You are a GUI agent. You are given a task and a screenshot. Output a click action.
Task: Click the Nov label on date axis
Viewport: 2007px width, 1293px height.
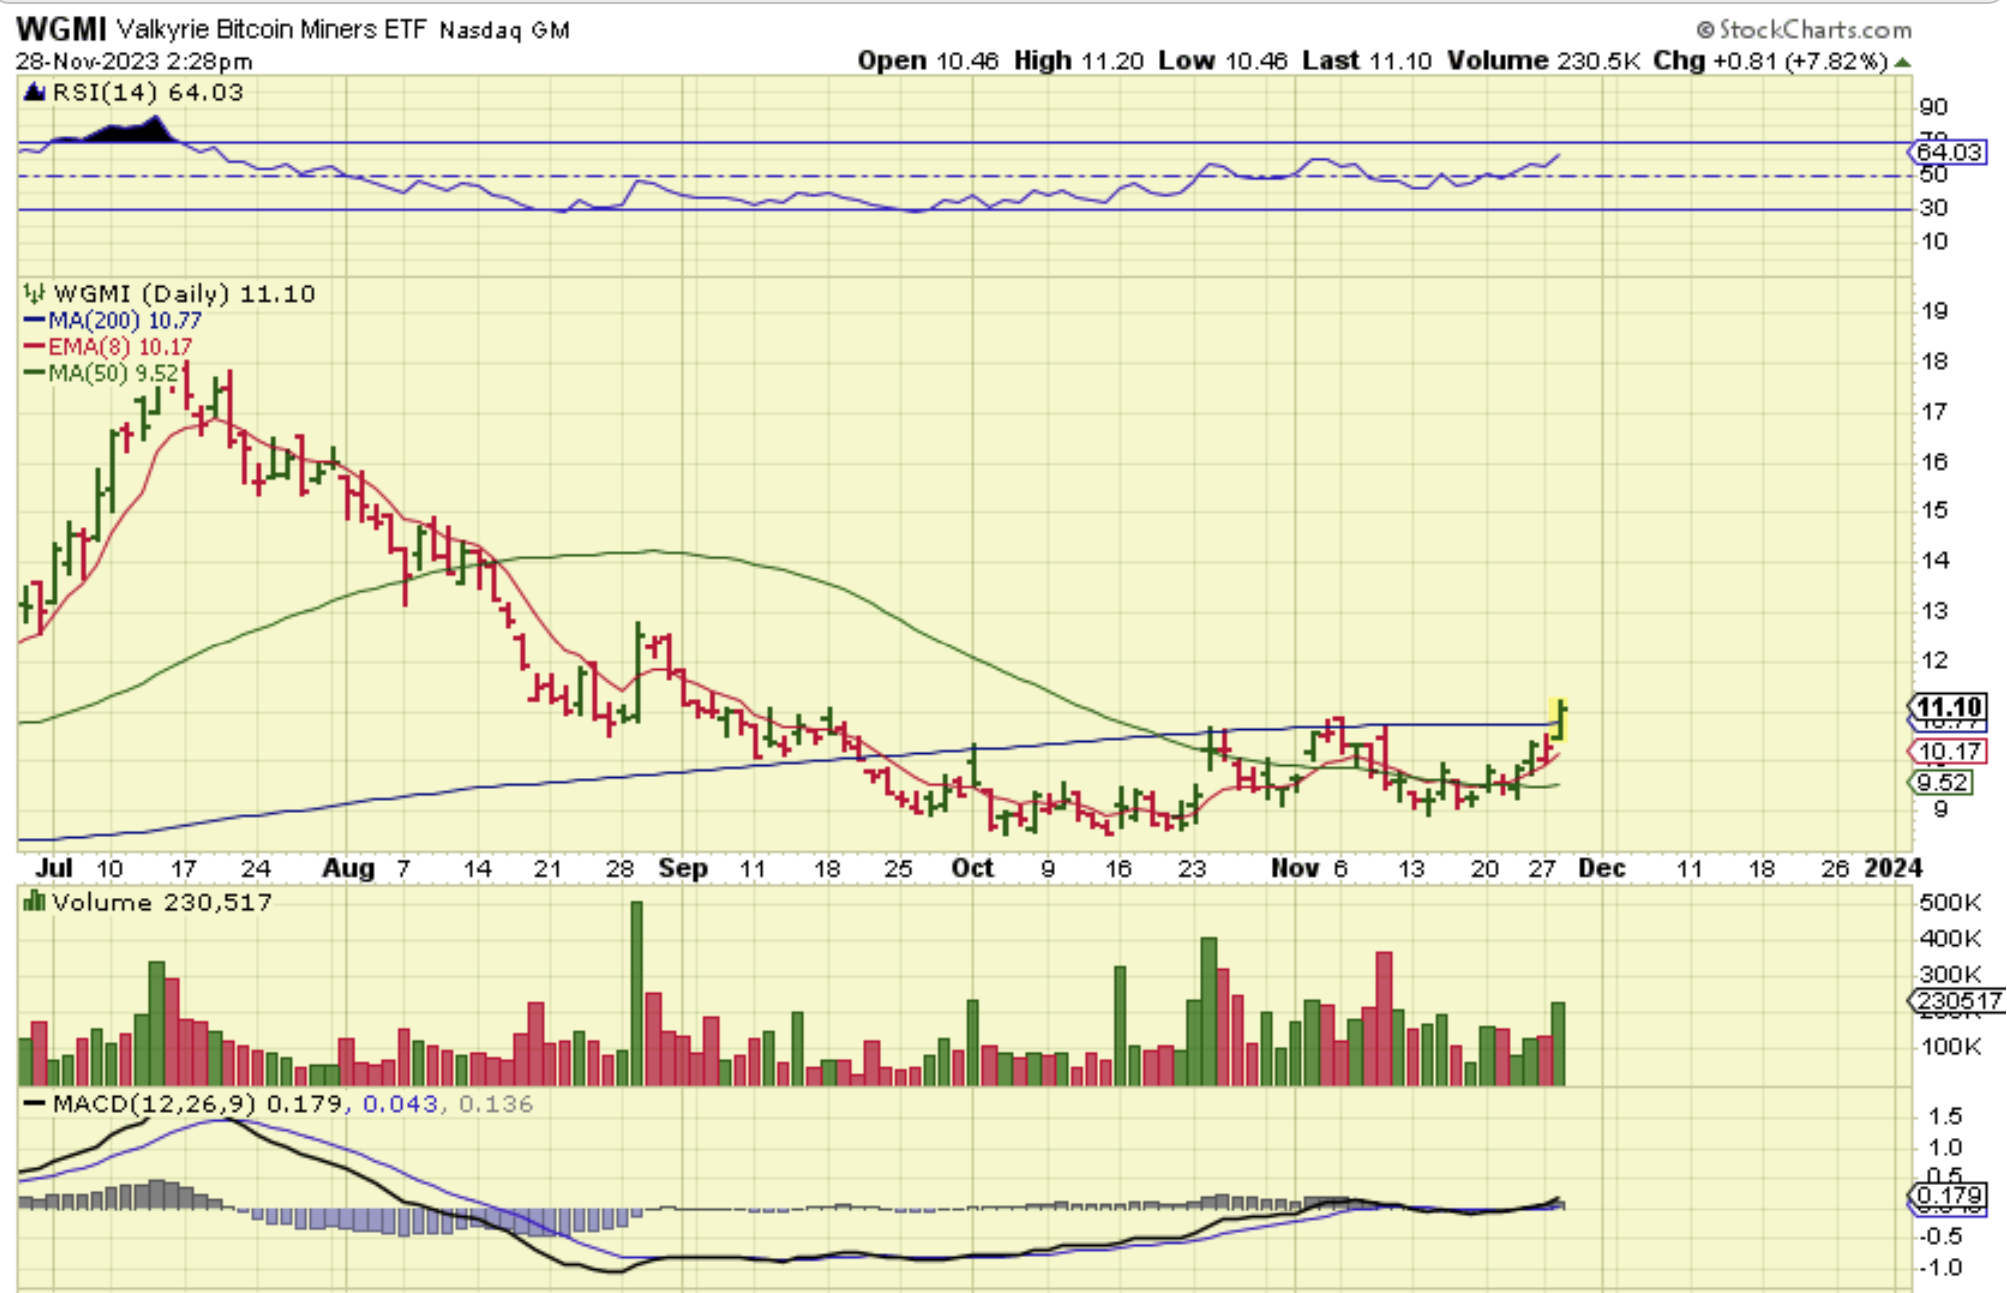pyautogui.click(x=1294, y=868)
